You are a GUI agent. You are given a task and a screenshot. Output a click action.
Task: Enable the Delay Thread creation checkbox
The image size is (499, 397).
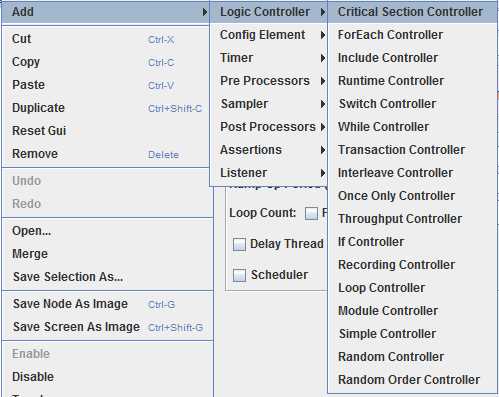coord(239,244)
